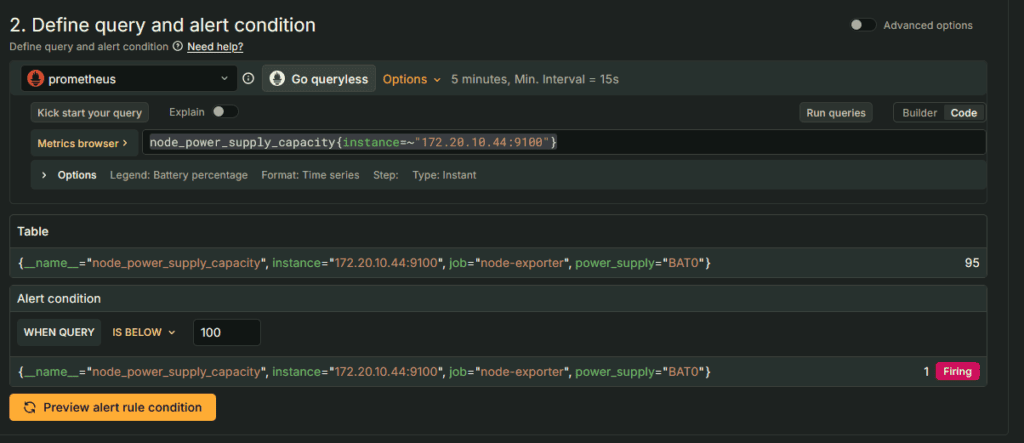Open the IS BELOW condition dropdown

tap(144, 332)
